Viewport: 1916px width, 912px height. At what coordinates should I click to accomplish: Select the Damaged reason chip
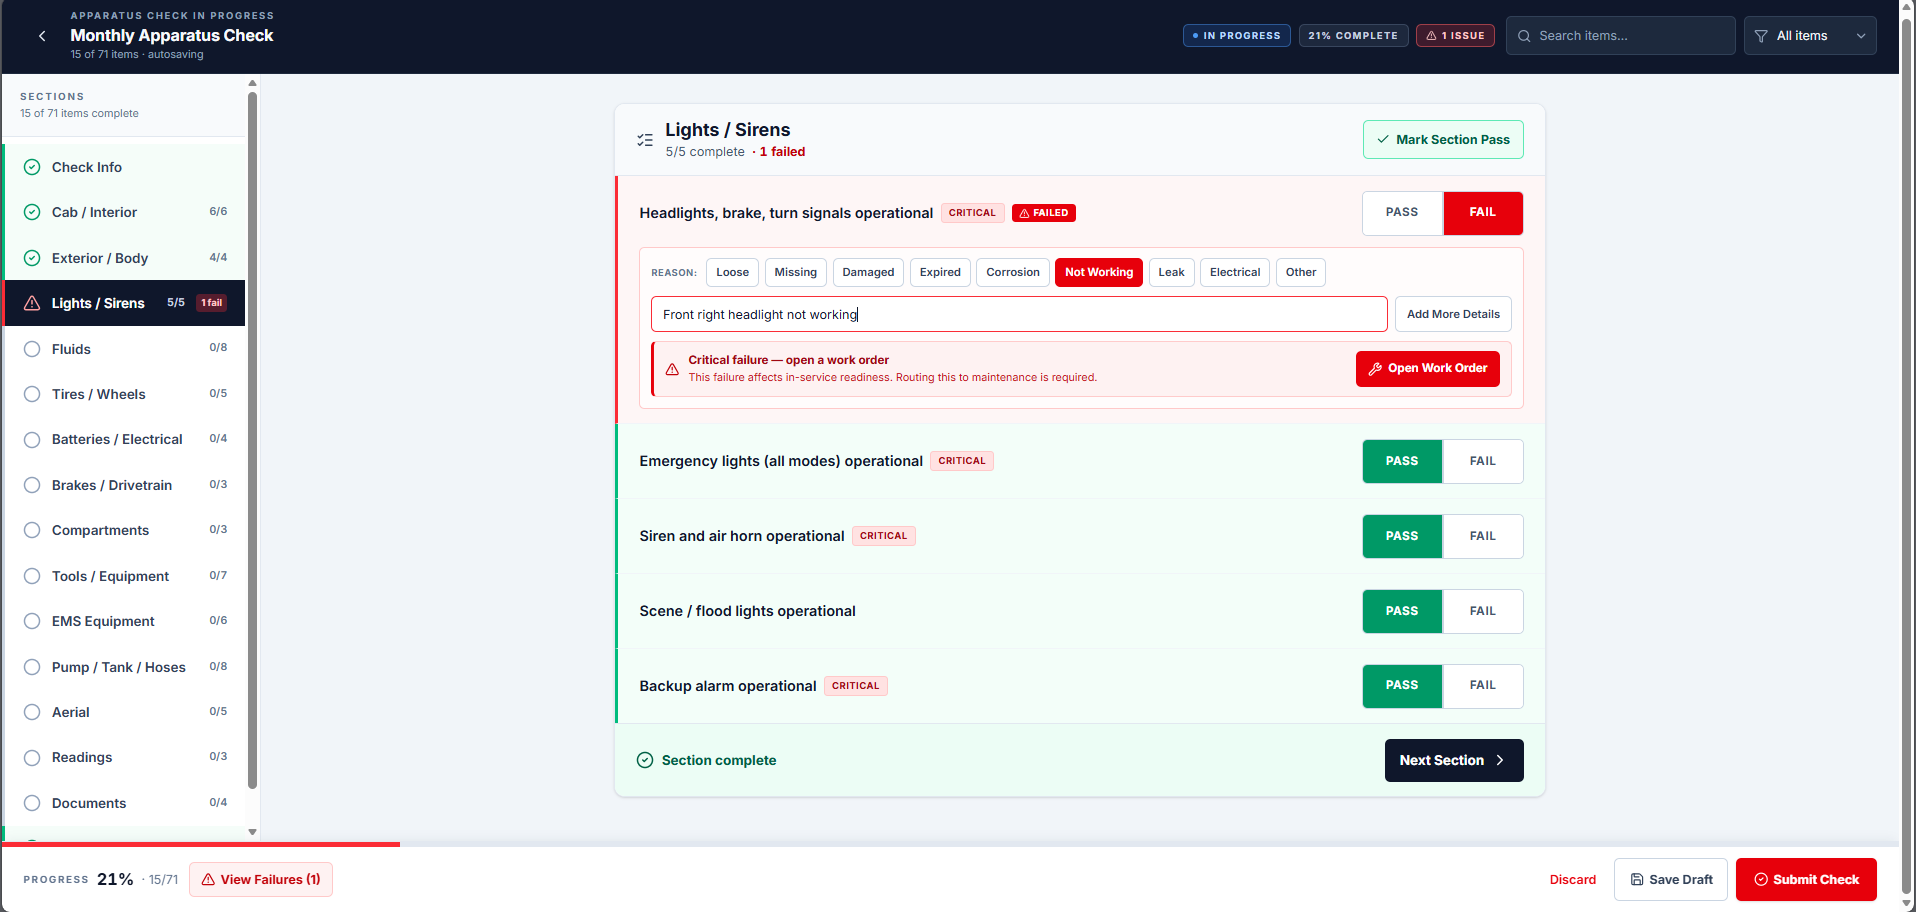tap(868, 272)
